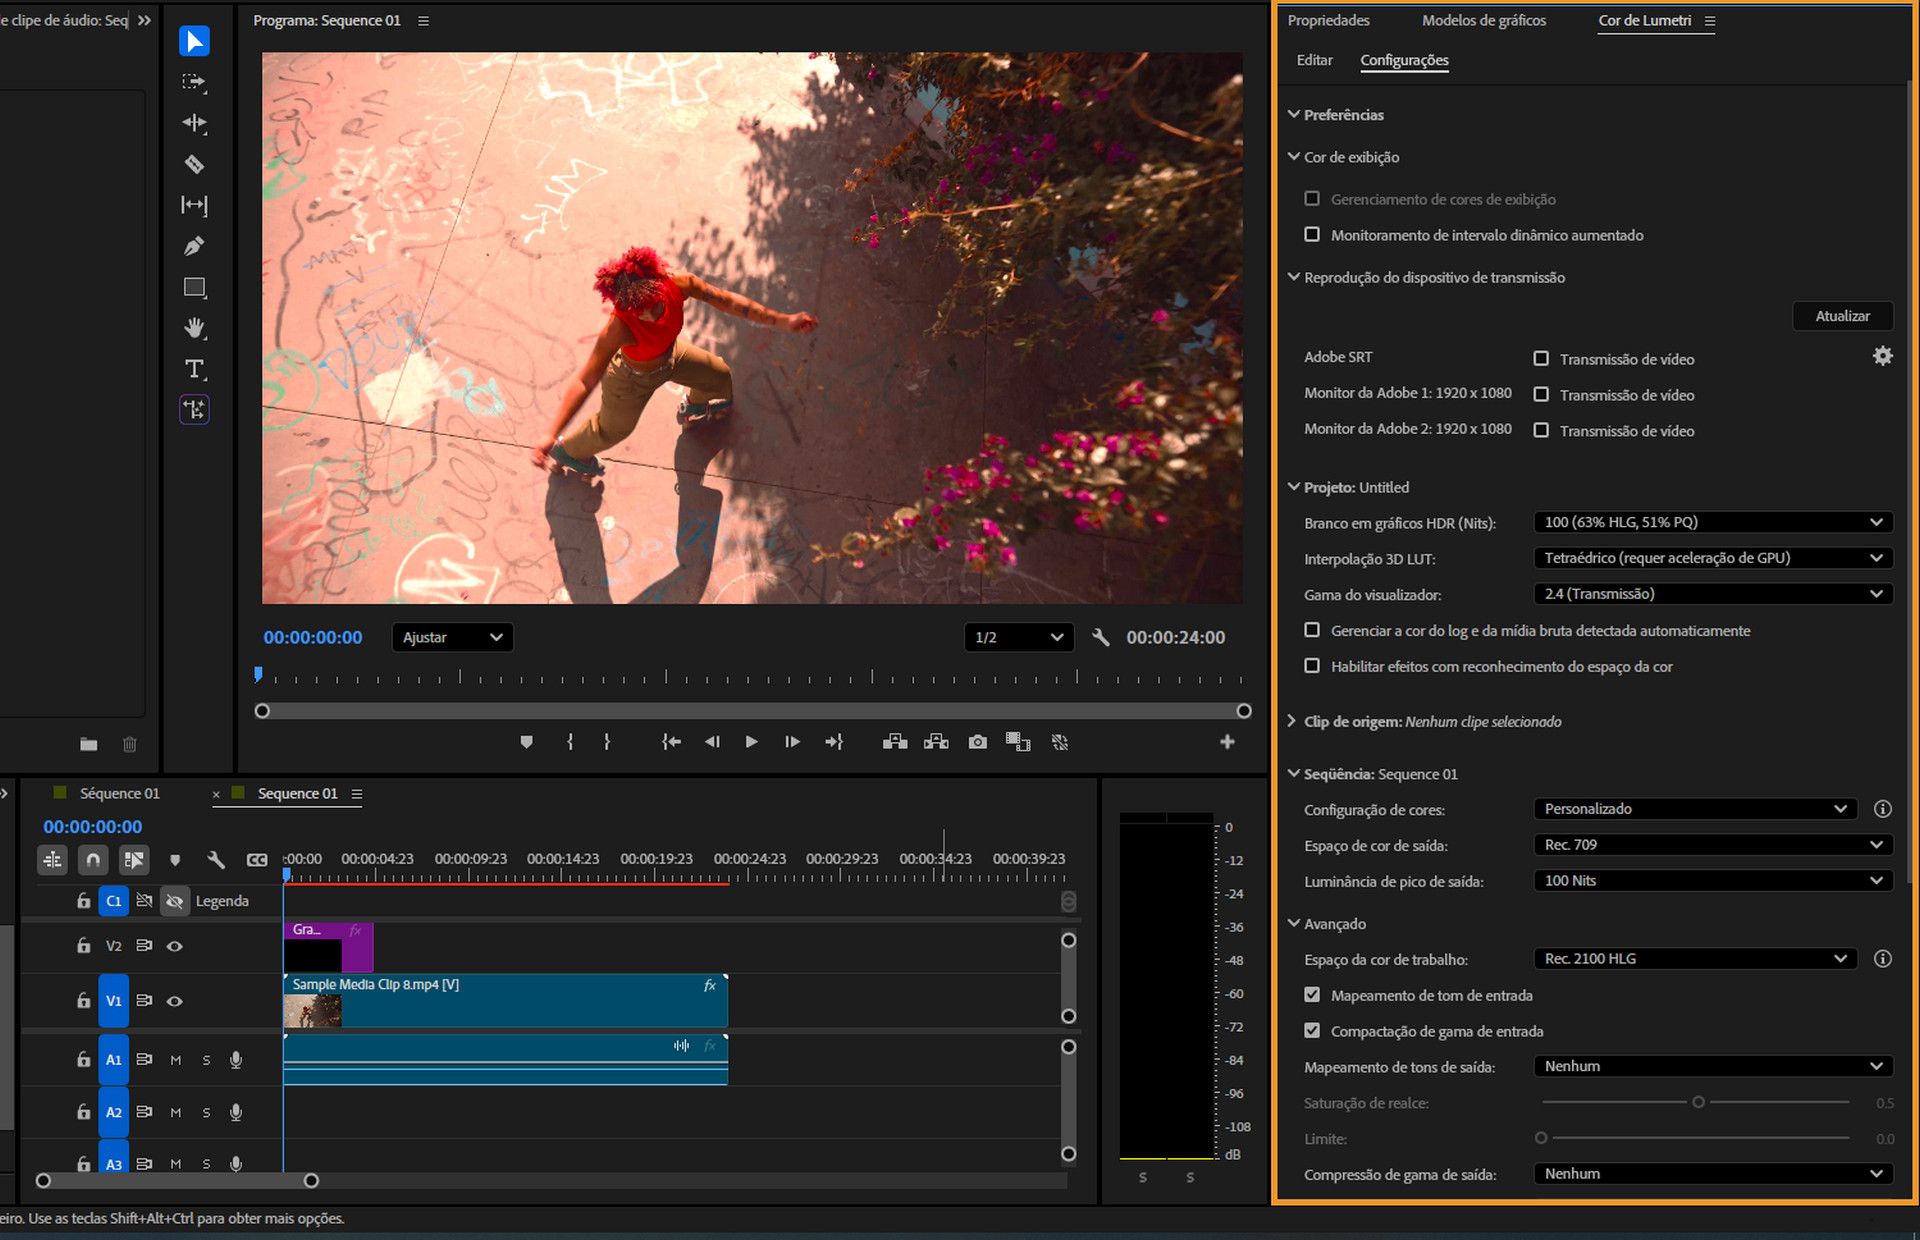Open the Interpolação 3D LUT dropdown

pyautogui.click(x=1711, y=558)
